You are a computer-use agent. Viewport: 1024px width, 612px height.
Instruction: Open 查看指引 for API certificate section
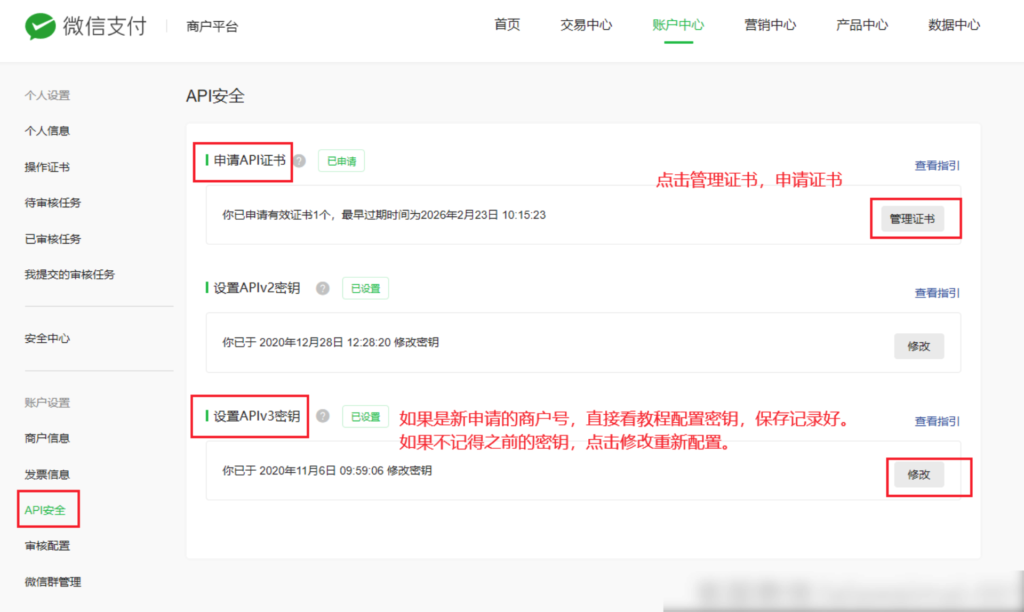(x=938, y=164)
